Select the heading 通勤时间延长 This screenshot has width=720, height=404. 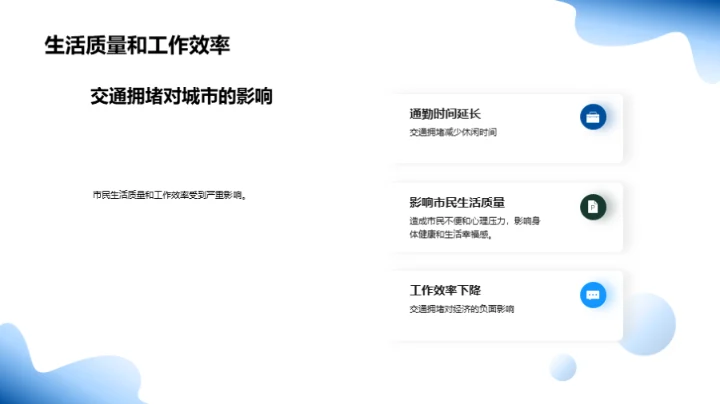pyautogui.click(x=445, y=113)
